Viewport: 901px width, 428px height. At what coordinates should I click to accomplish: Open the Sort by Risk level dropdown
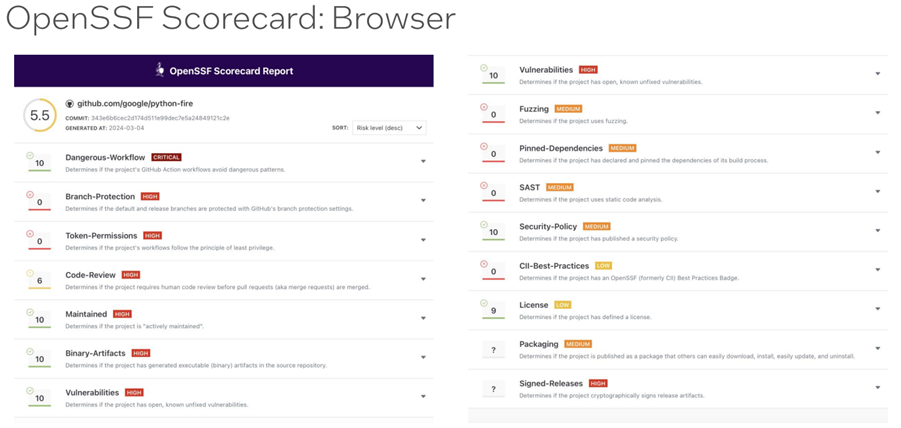click(x=389, y=128)
